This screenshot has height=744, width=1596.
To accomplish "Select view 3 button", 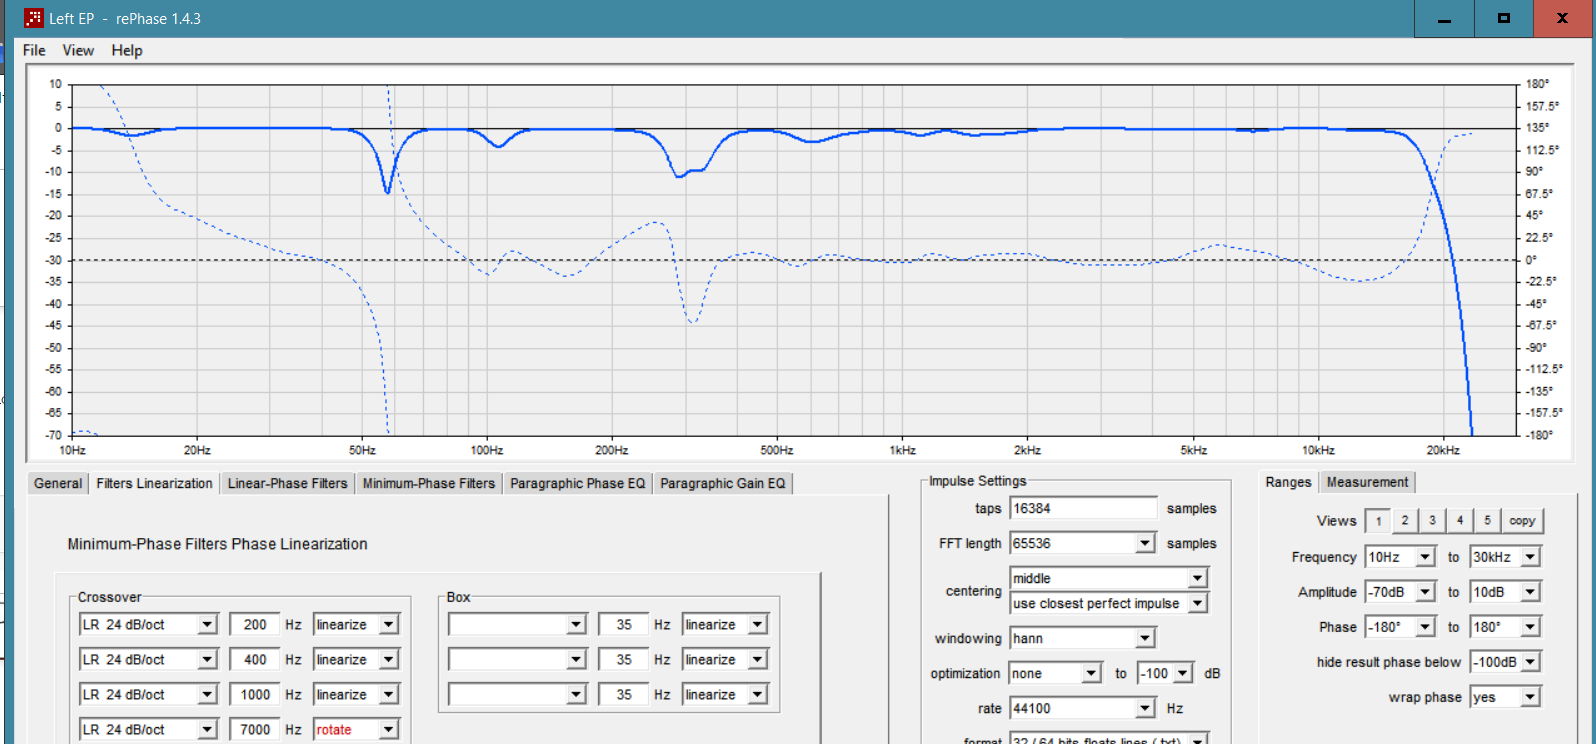I will pyautogui.click(x=1432, y=521).
